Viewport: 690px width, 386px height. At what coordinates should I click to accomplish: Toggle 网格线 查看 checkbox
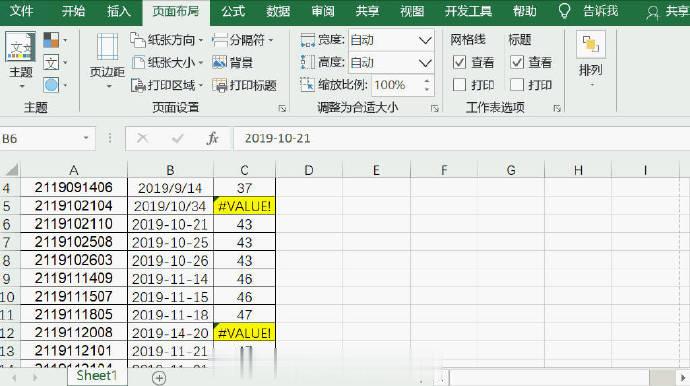[x=459, y=62]
